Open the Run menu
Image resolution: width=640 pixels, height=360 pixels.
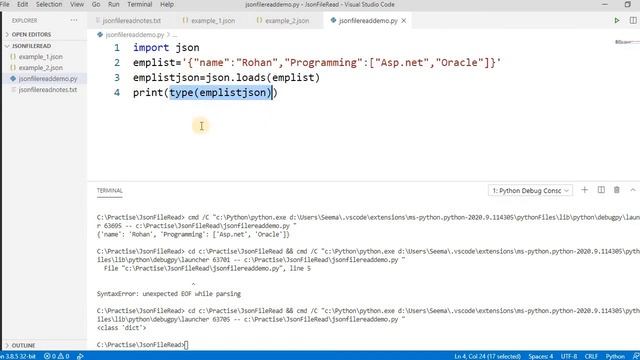pyautogui.click(x=113, y=4)
